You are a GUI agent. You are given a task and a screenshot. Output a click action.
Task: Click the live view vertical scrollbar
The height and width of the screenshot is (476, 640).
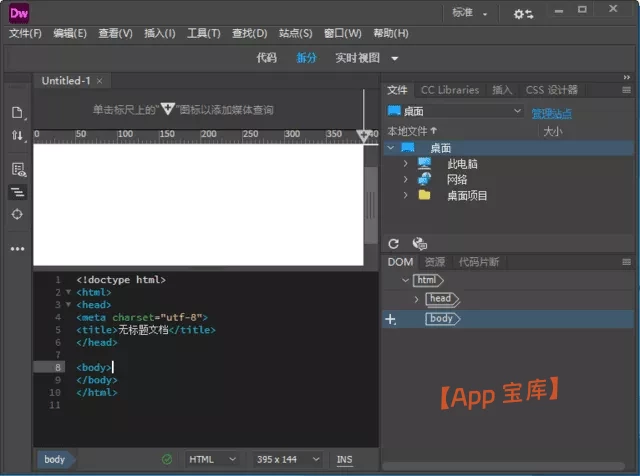371,205
